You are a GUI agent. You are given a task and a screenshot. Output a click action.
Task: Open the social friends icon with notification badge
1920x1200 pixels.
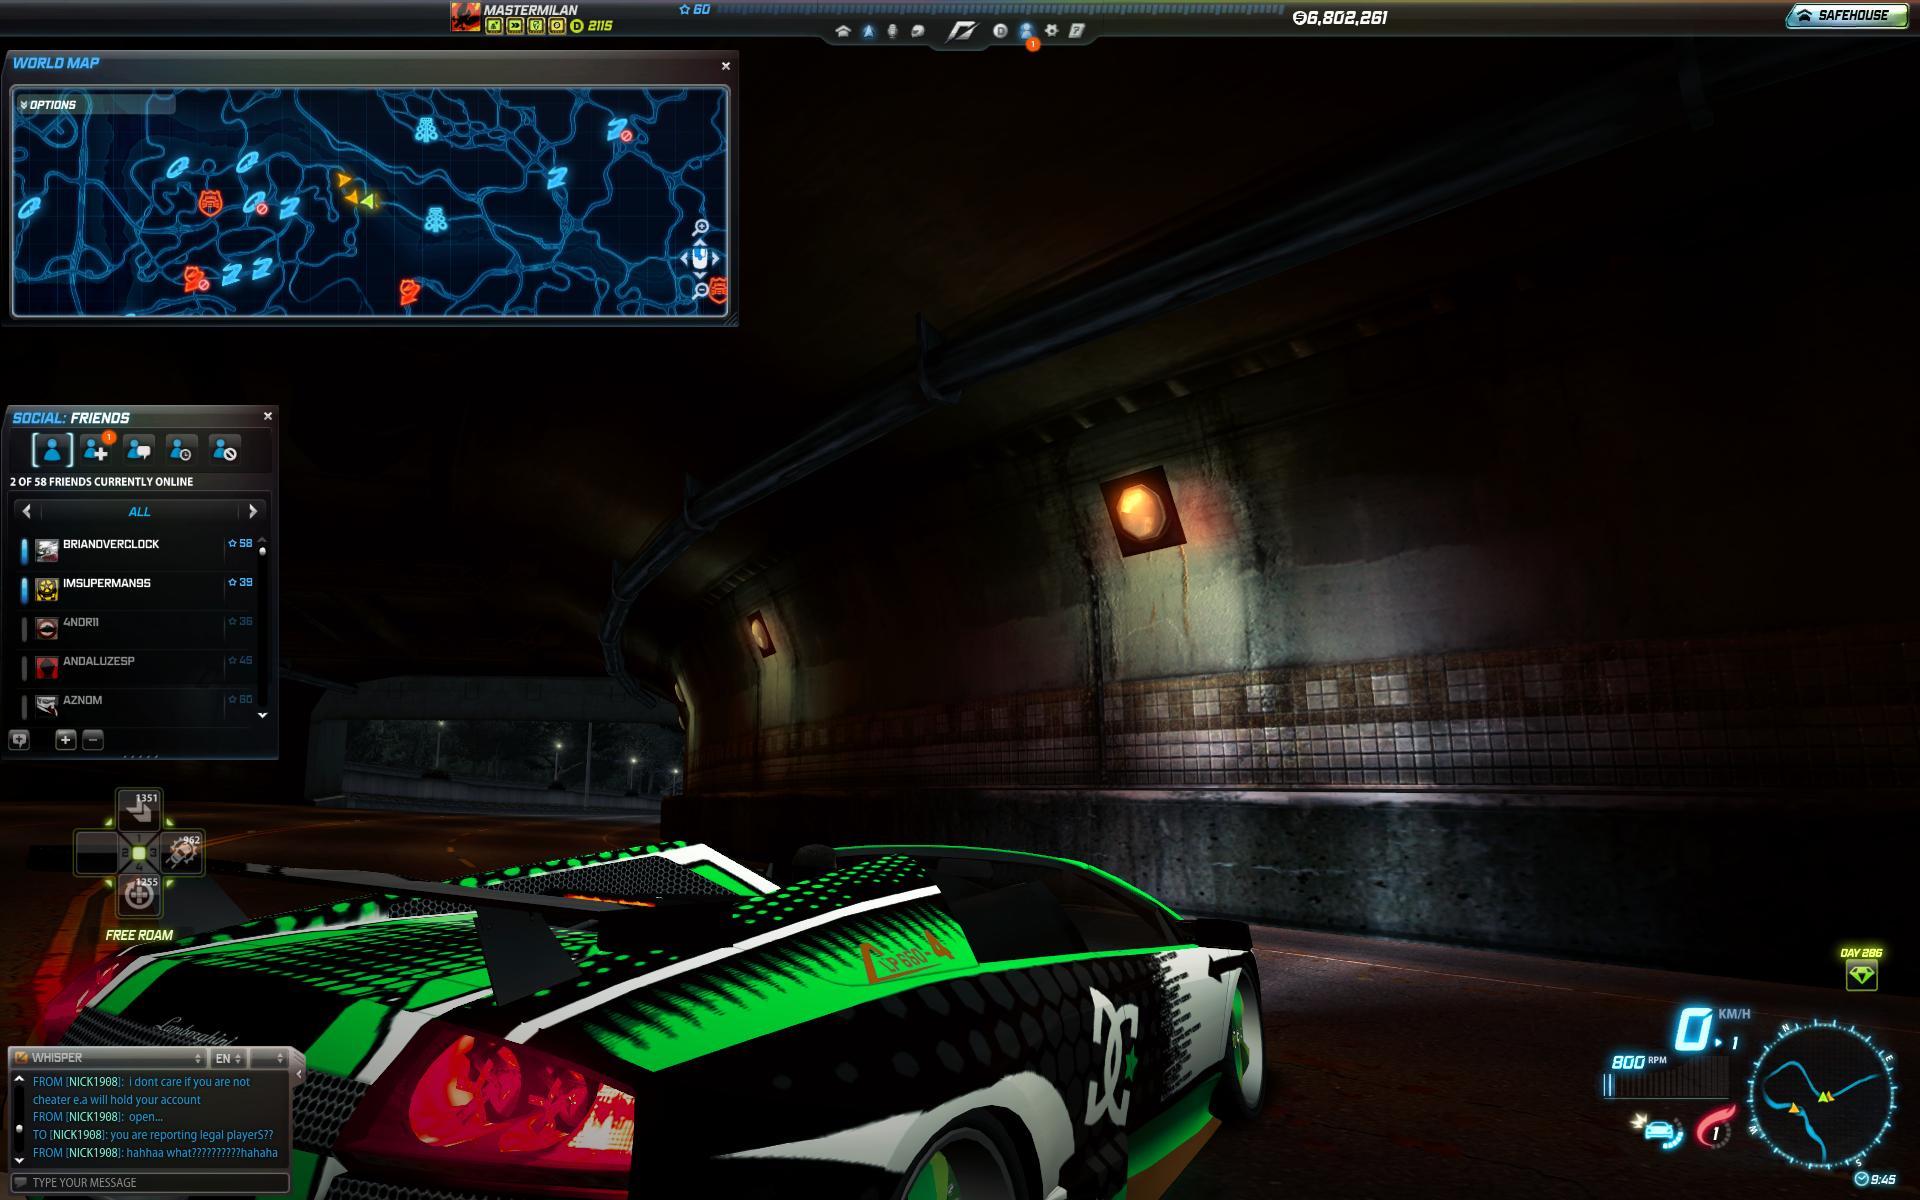[1026, 31]
